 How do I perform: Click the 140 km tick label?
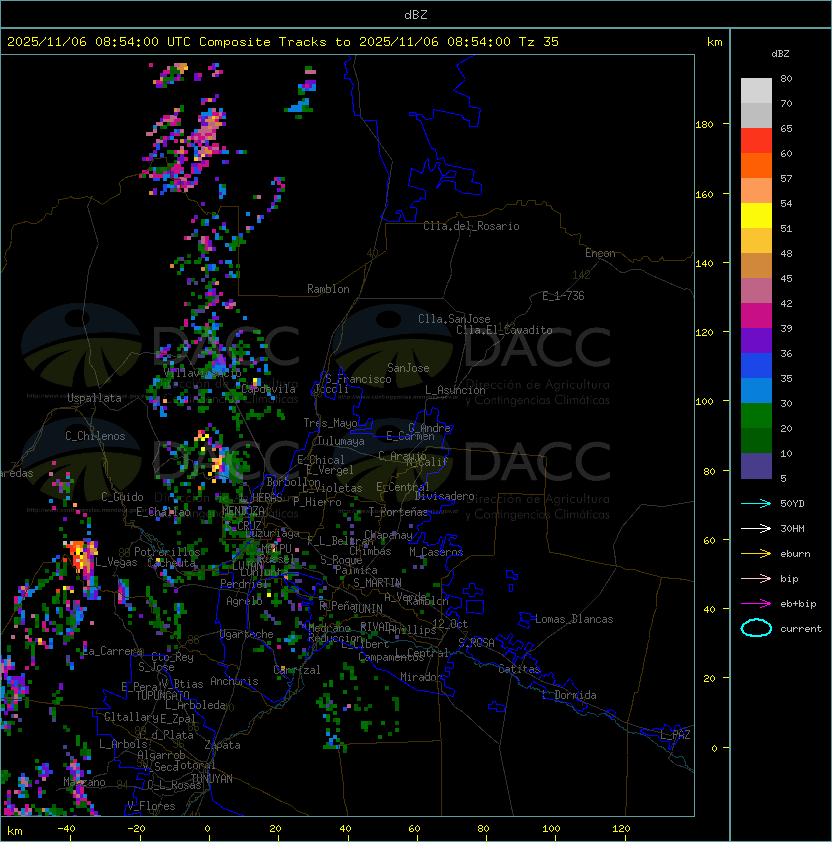click(704, 264)
